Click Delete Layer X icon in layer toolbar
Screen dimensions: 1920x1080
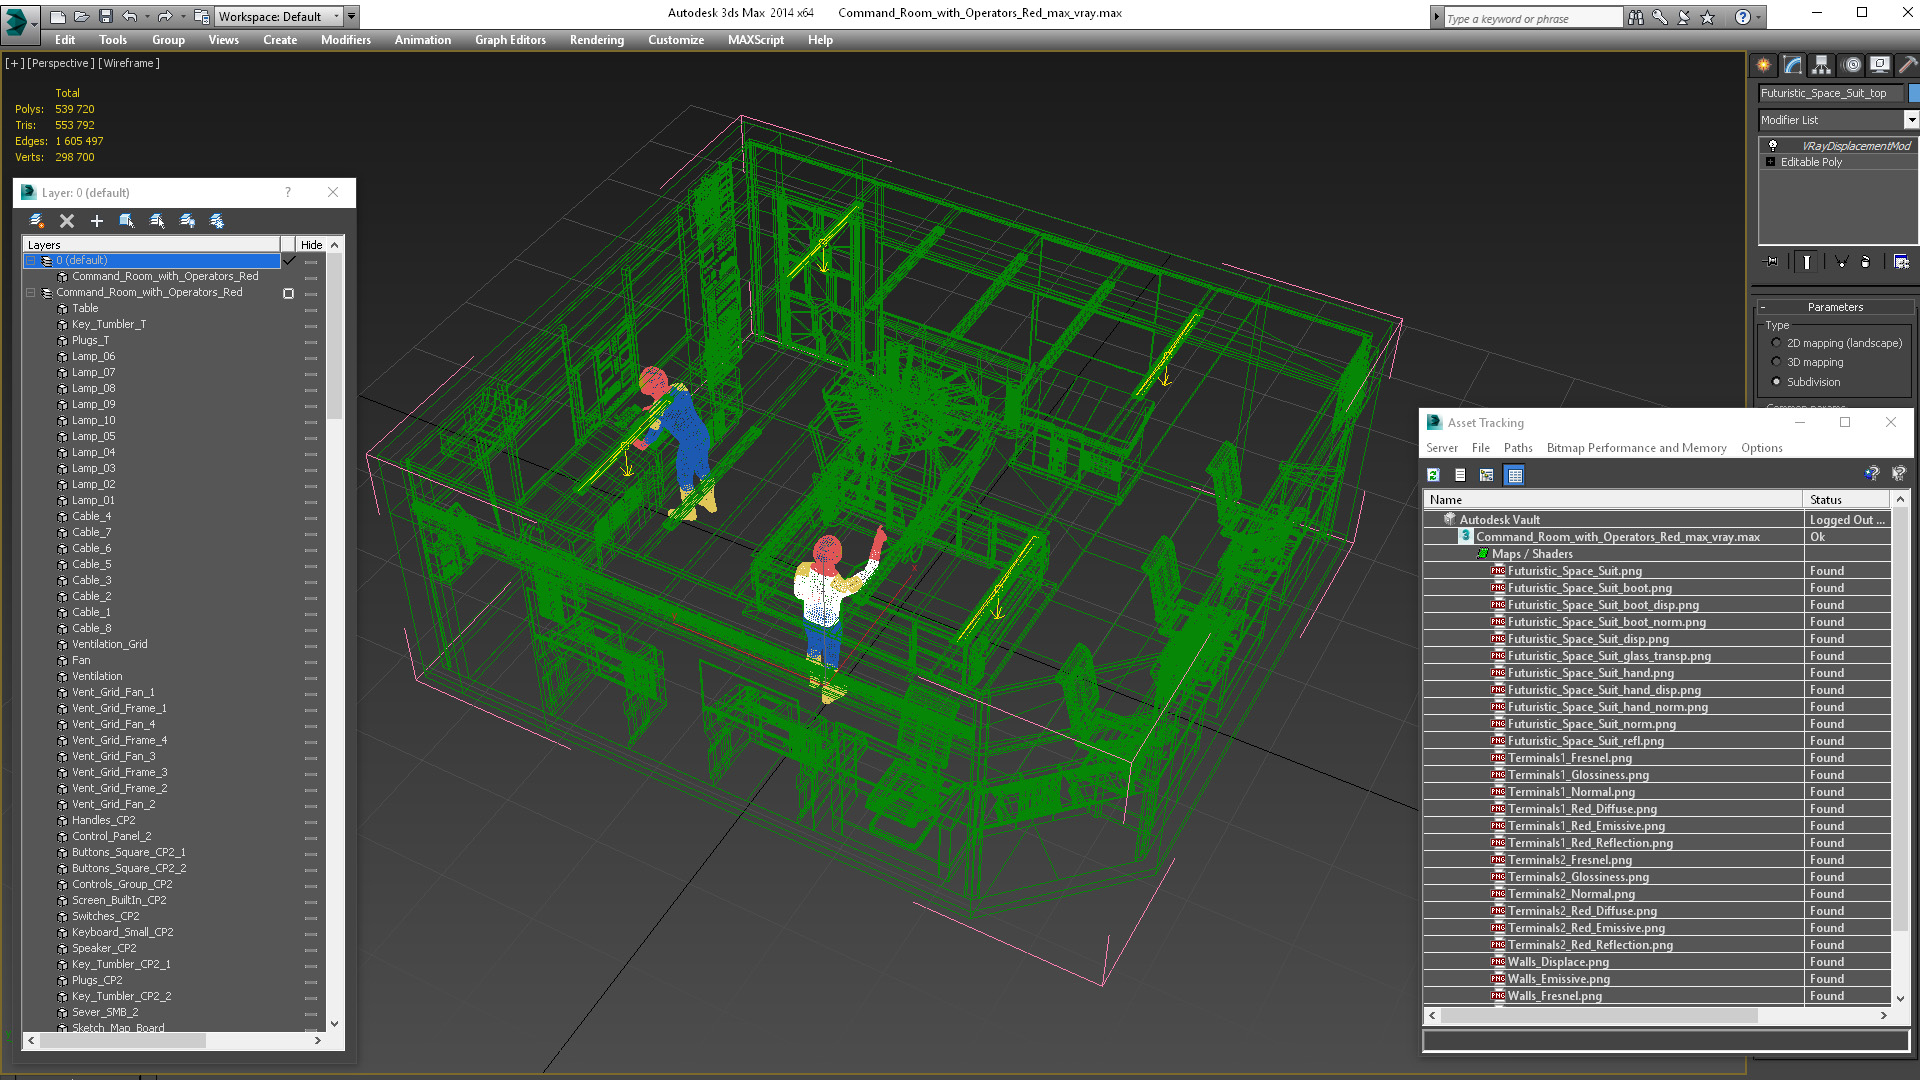[67, 221]
